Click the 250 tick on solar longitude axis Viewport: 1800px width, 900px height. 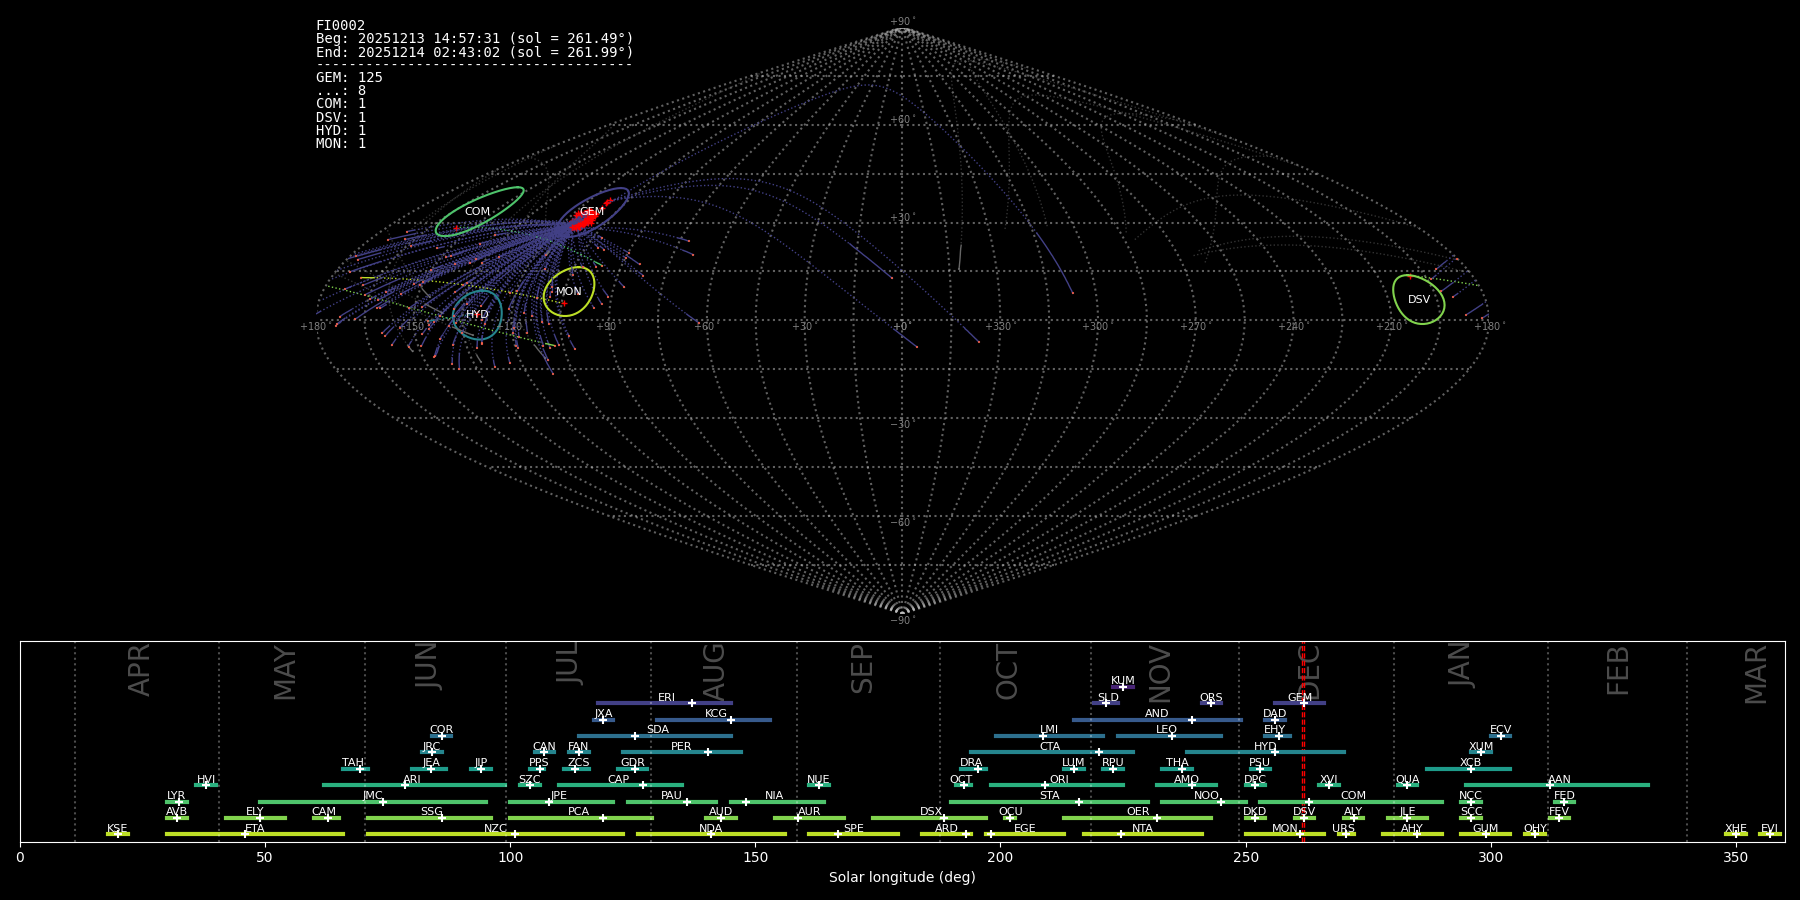1245,857
